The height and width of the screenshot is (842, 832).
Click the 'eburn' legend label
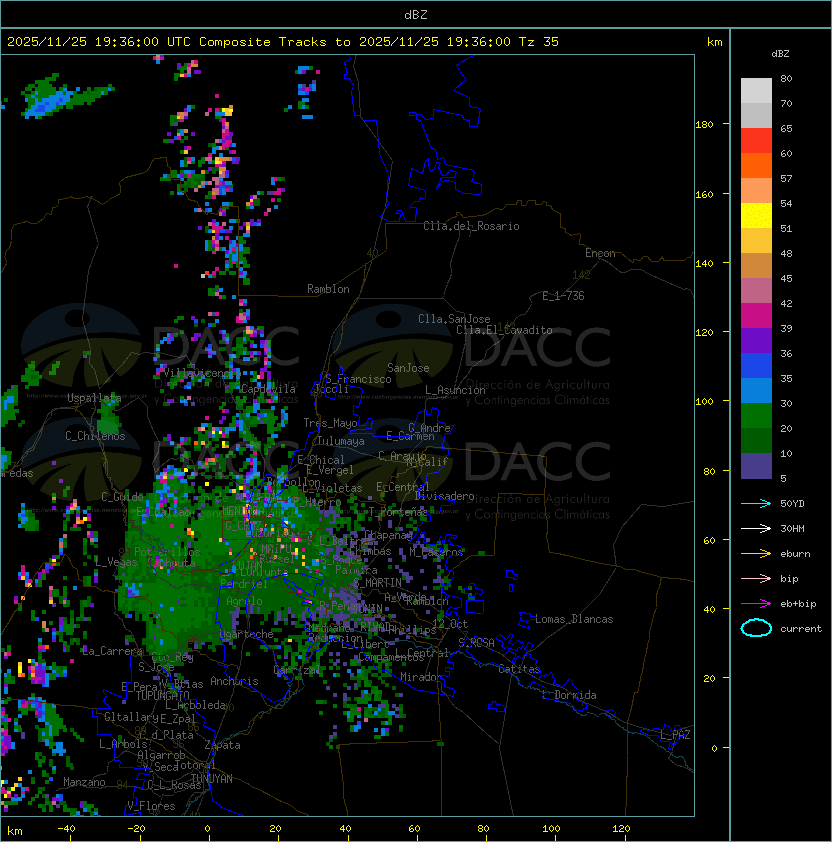coord(795,554)
